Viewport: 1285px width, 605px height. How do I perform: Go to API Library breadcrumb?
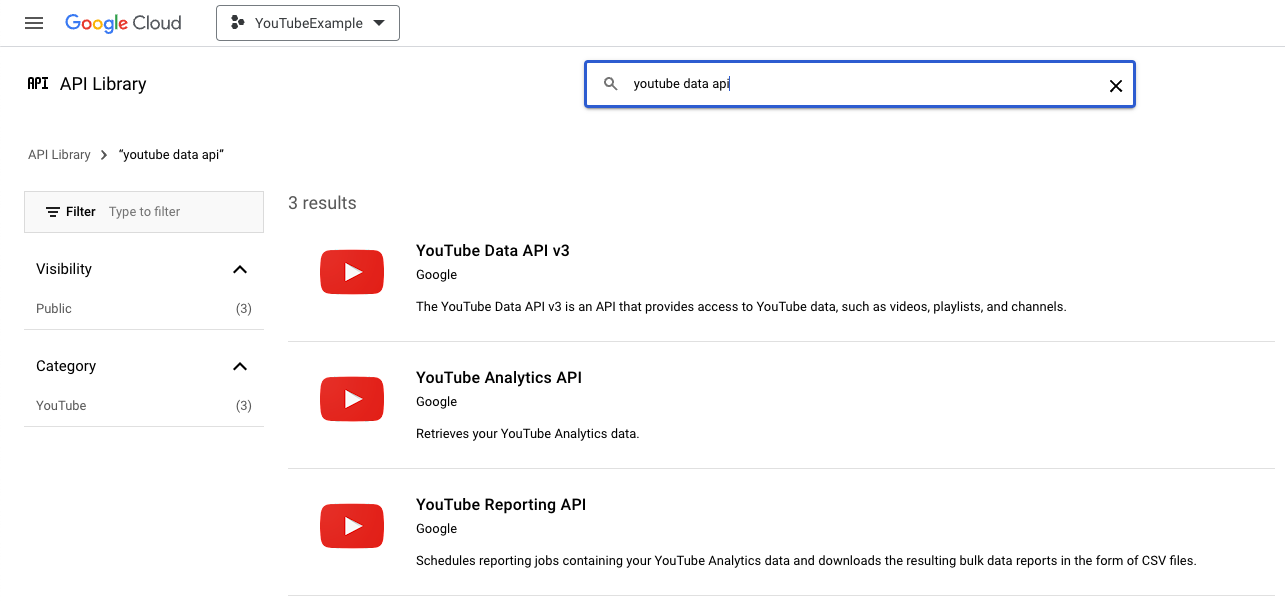tap(59, 155)
